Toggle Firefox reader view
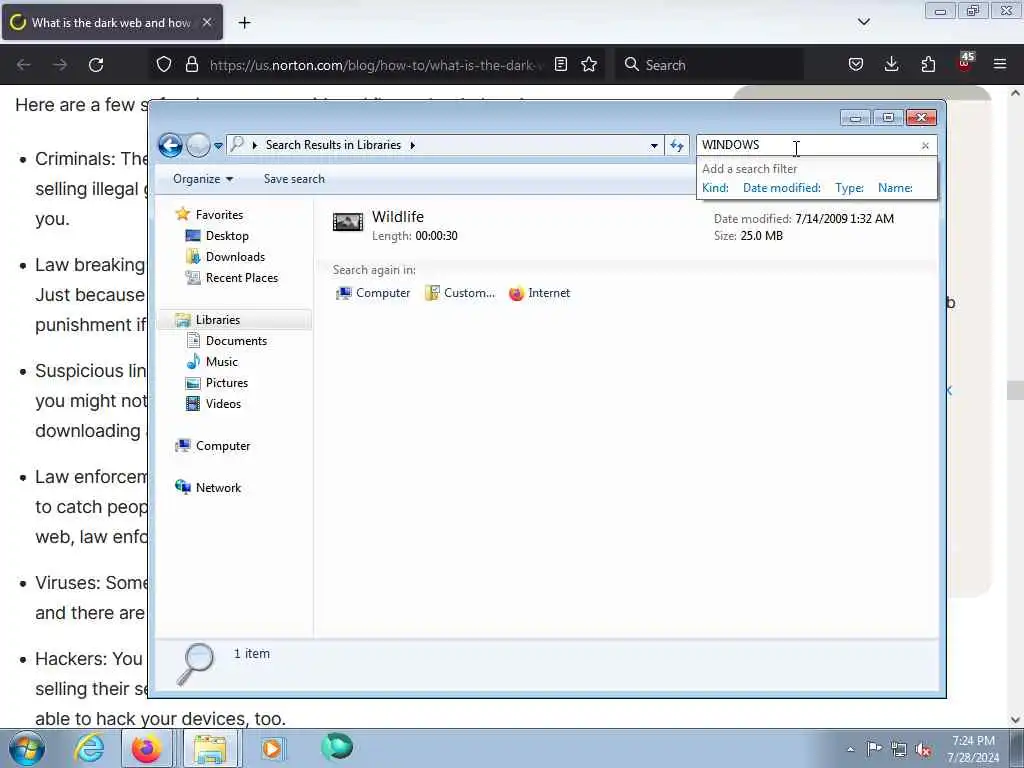Screen dimensions: 1024x768 pyautogui.click(x=561, y=64)
